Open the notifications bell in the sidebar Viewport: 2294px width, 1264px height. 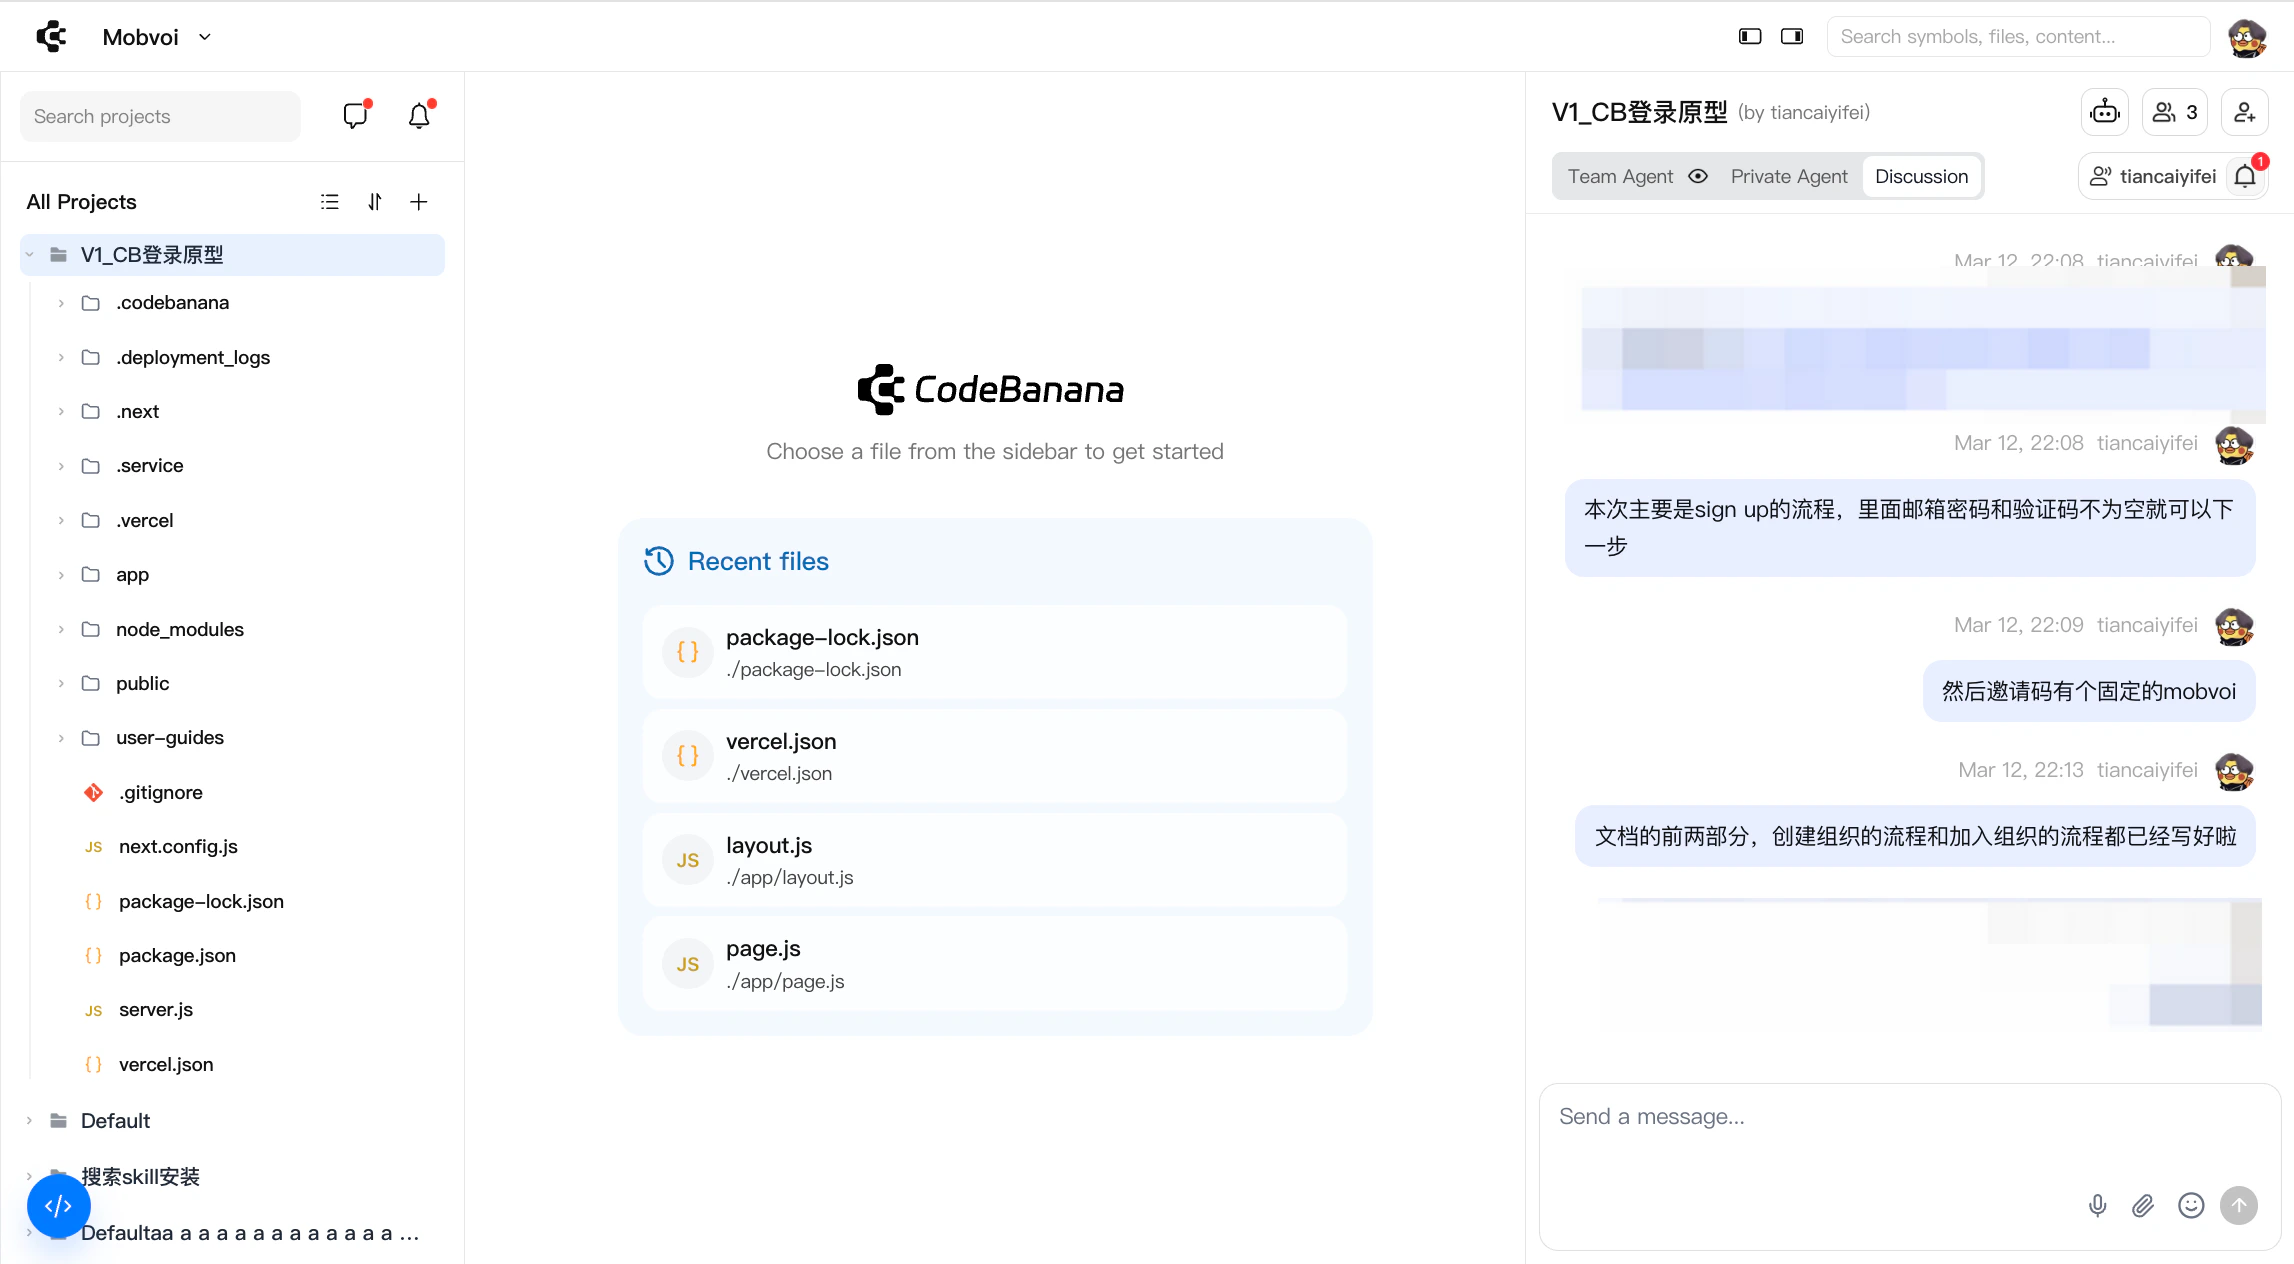click(419, 116)
